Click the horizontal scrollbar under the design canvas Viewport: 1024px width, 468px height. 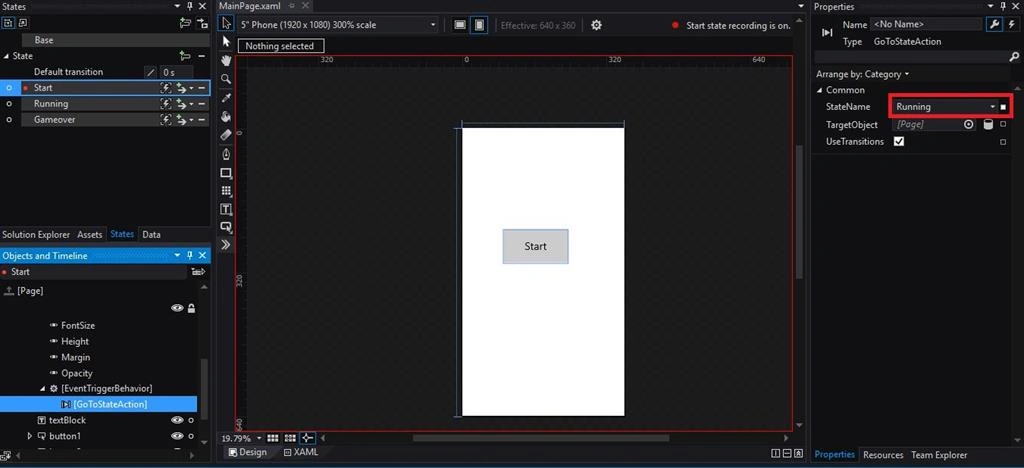541,438
